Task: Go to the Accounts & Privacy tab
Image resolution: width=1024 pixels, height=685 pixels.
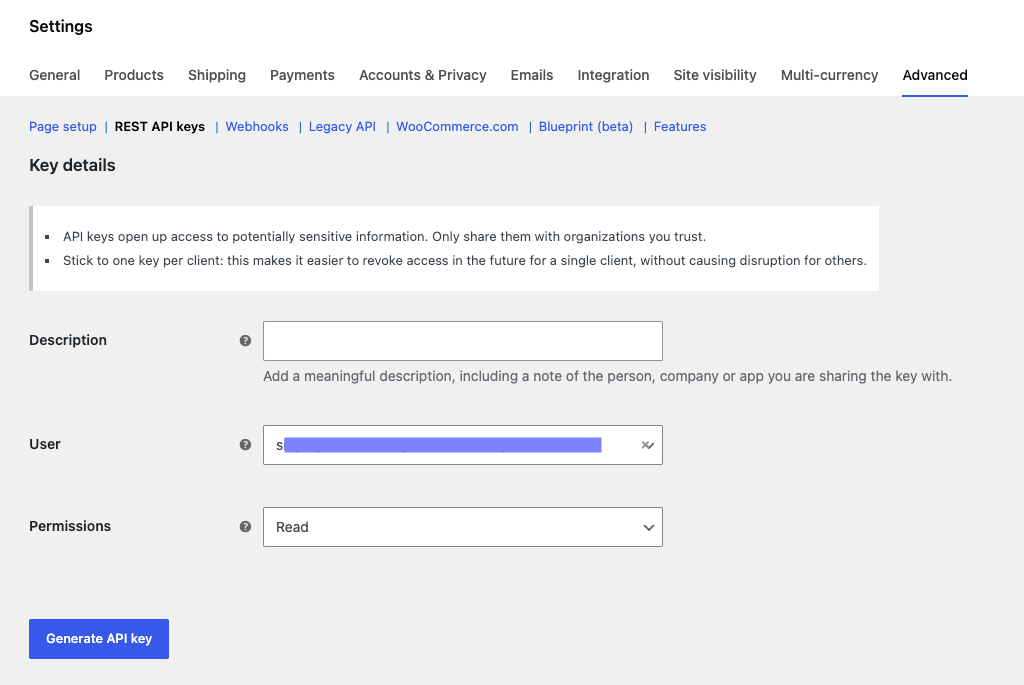Action: (x=423, y=75)
